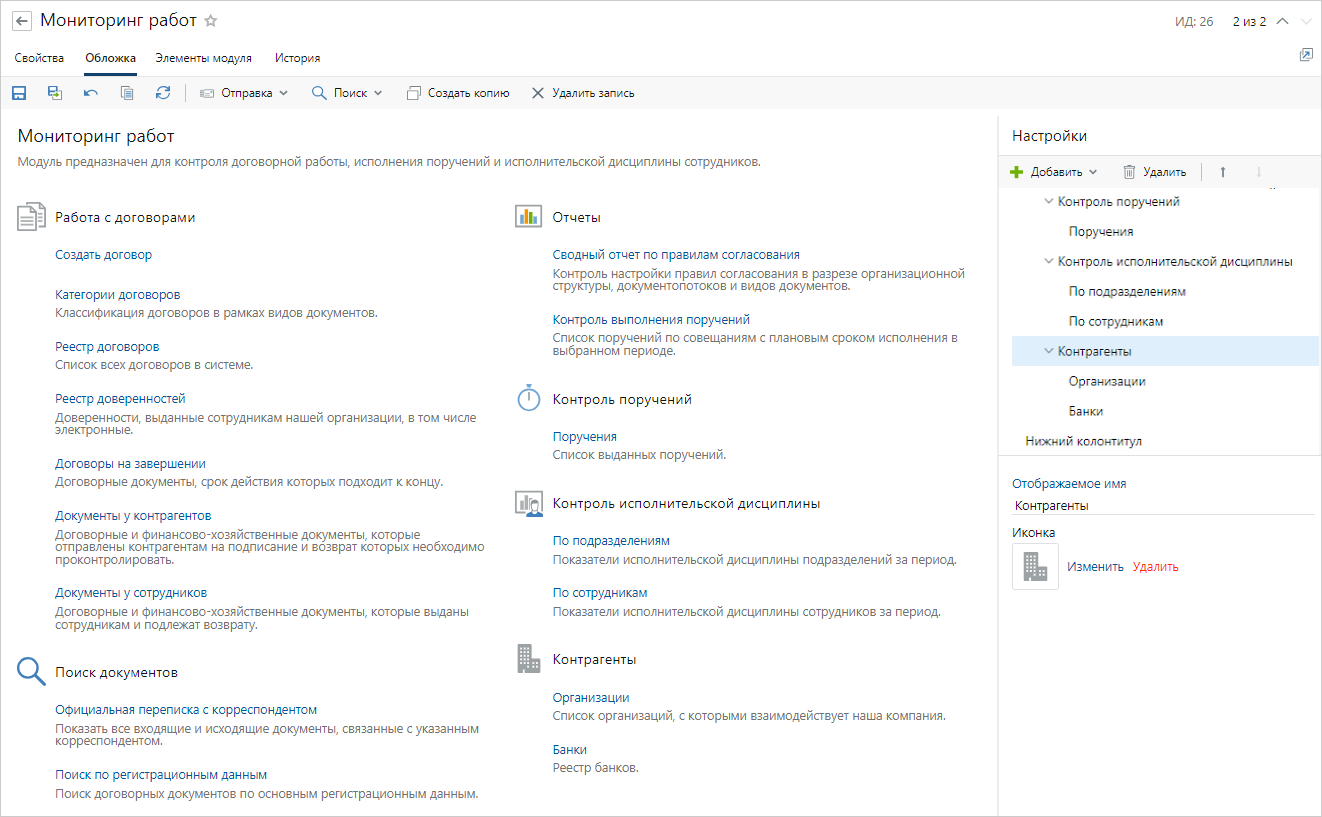This screenshot has width=1322, height=817.
Task: Expand the Добавить dropdown in Настройки
Action: (x=1054, y=172)
